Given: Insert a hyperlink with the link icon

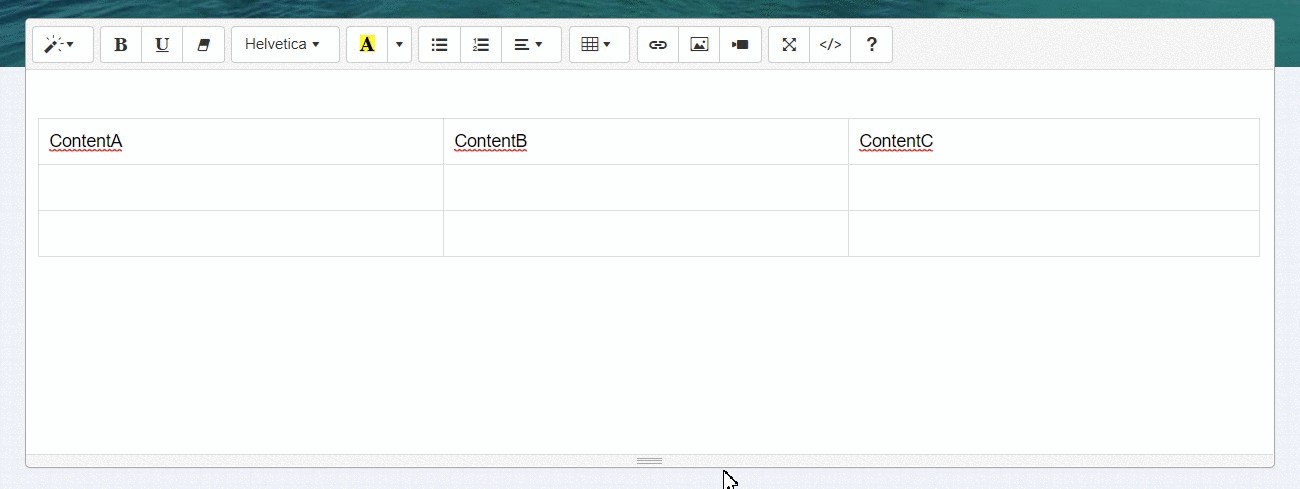Looking at the screenshot, I should tap(658, 45).
